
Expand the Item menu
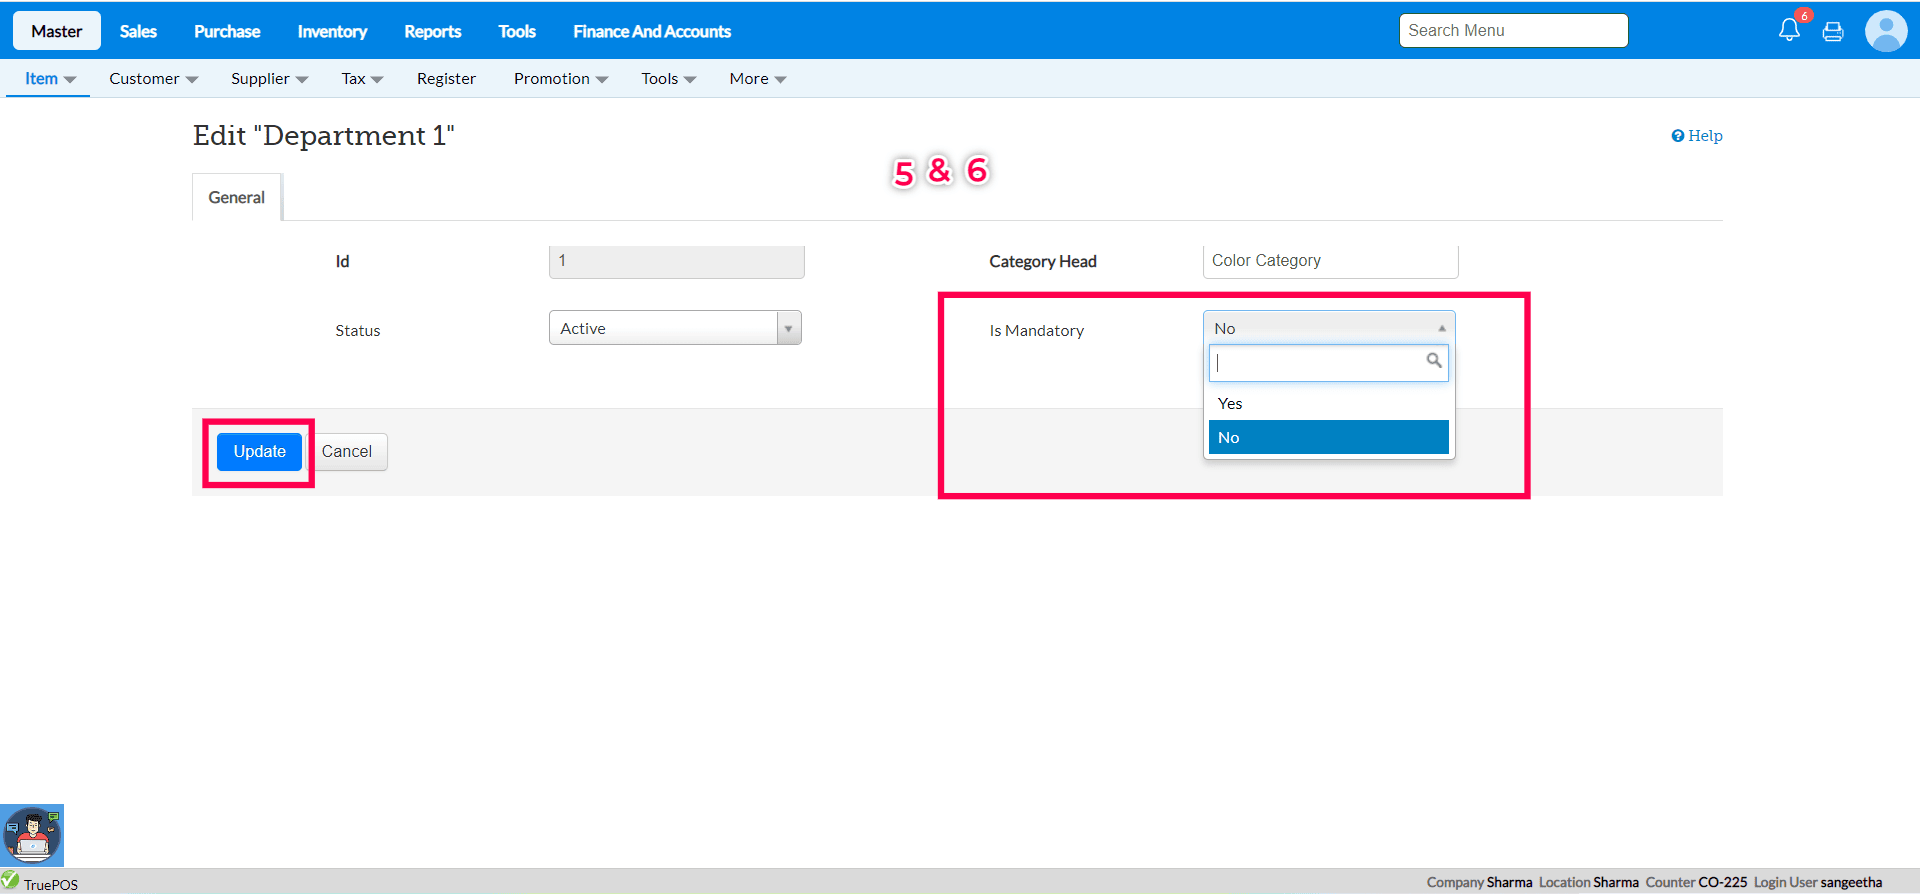49,79
